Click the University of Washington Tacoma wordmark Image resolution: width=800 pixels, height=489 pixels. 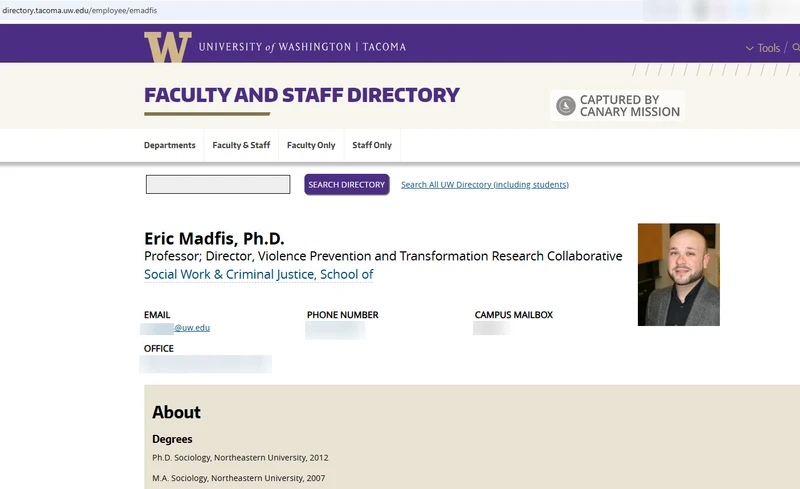coord(302,47)
